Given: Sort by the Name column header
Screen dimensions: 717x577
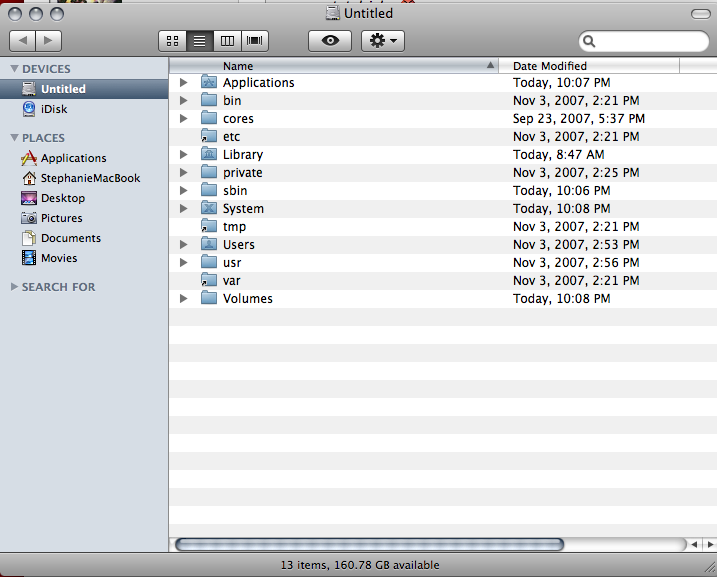Looking at the screenshot, I should tap(333, 66).
